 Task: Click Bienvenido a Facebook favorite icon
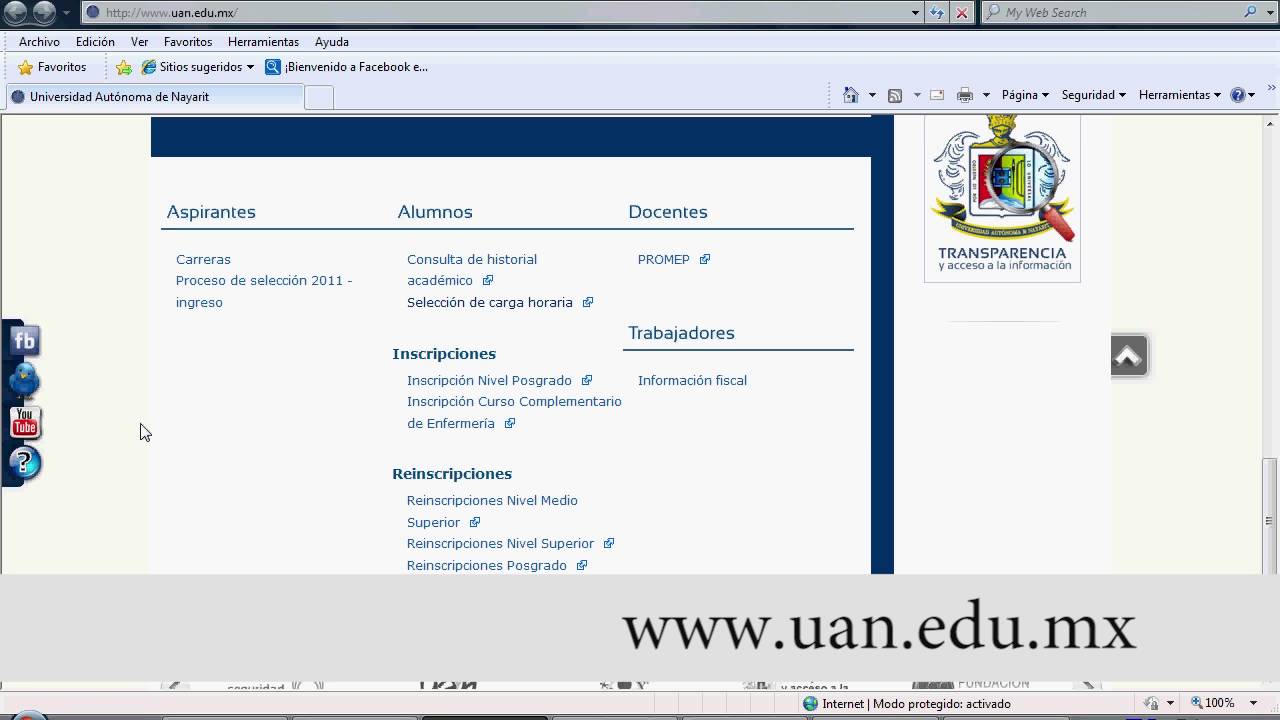[x=272, y=67]
